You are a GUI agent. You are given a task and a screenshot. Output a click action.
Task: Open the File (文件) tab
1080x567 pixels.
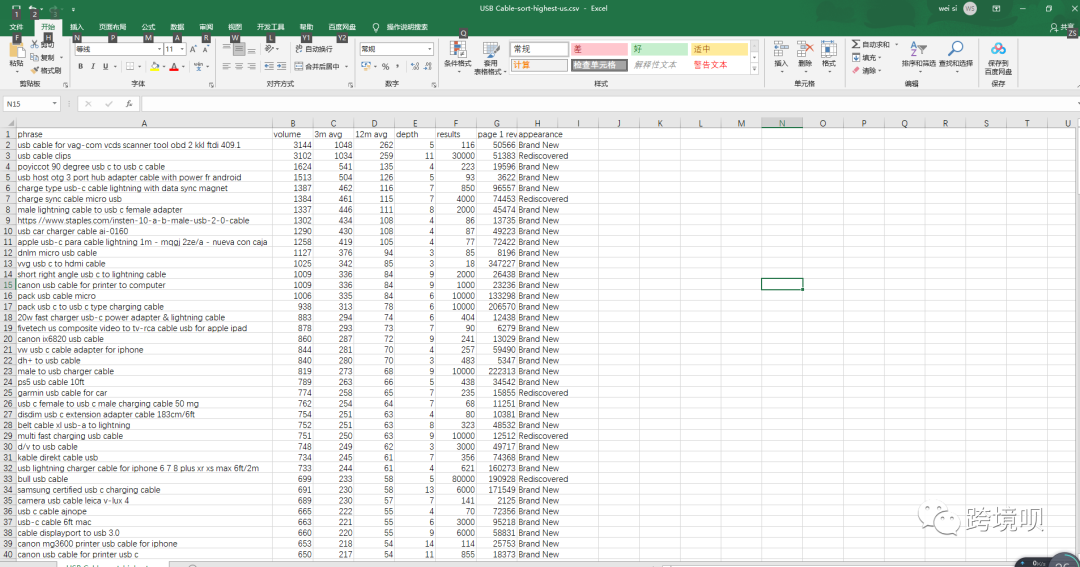(17, 27)
